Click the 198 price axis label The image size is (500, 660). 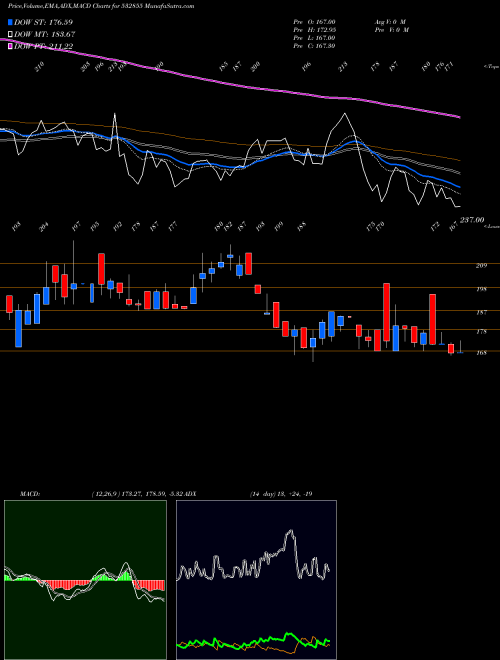click(481, 289)
